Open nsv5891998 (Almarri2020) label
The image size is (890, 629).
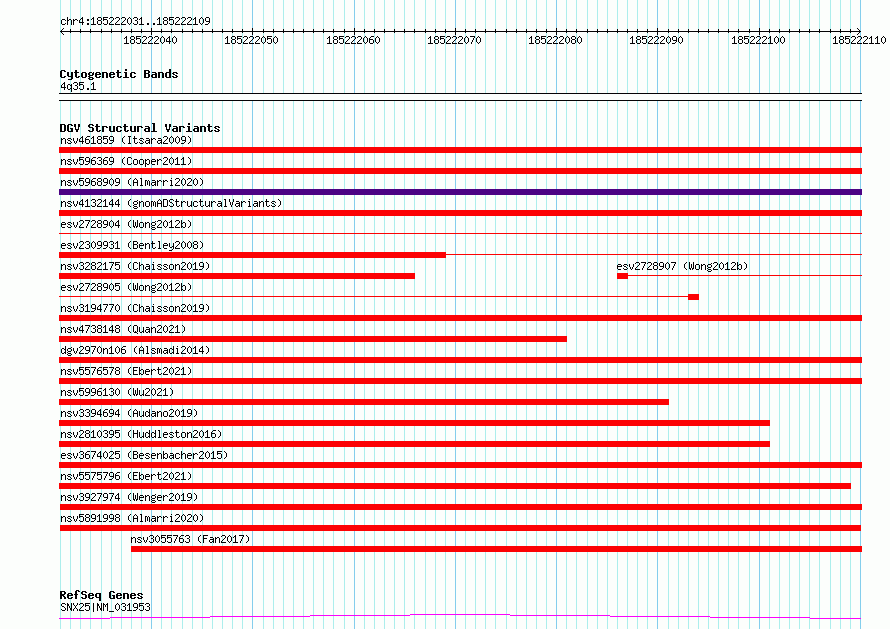click(x=132, y=518)
